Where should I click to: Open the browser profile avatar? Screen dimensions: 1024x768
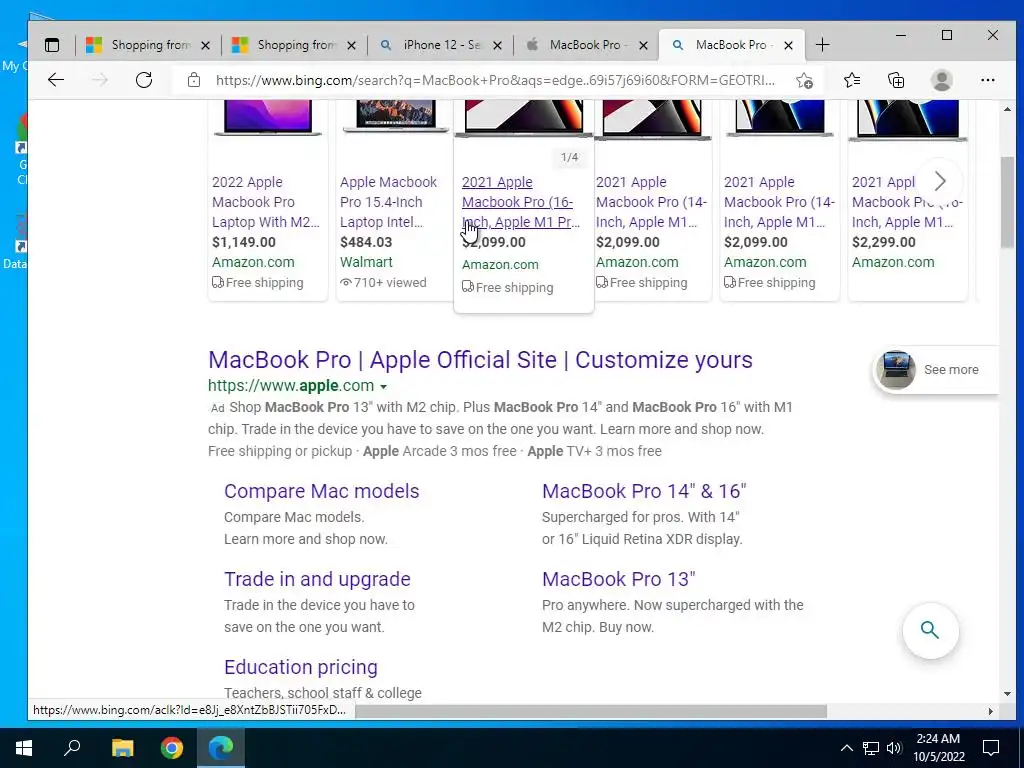pyautogui.click(x=941, y=80)
